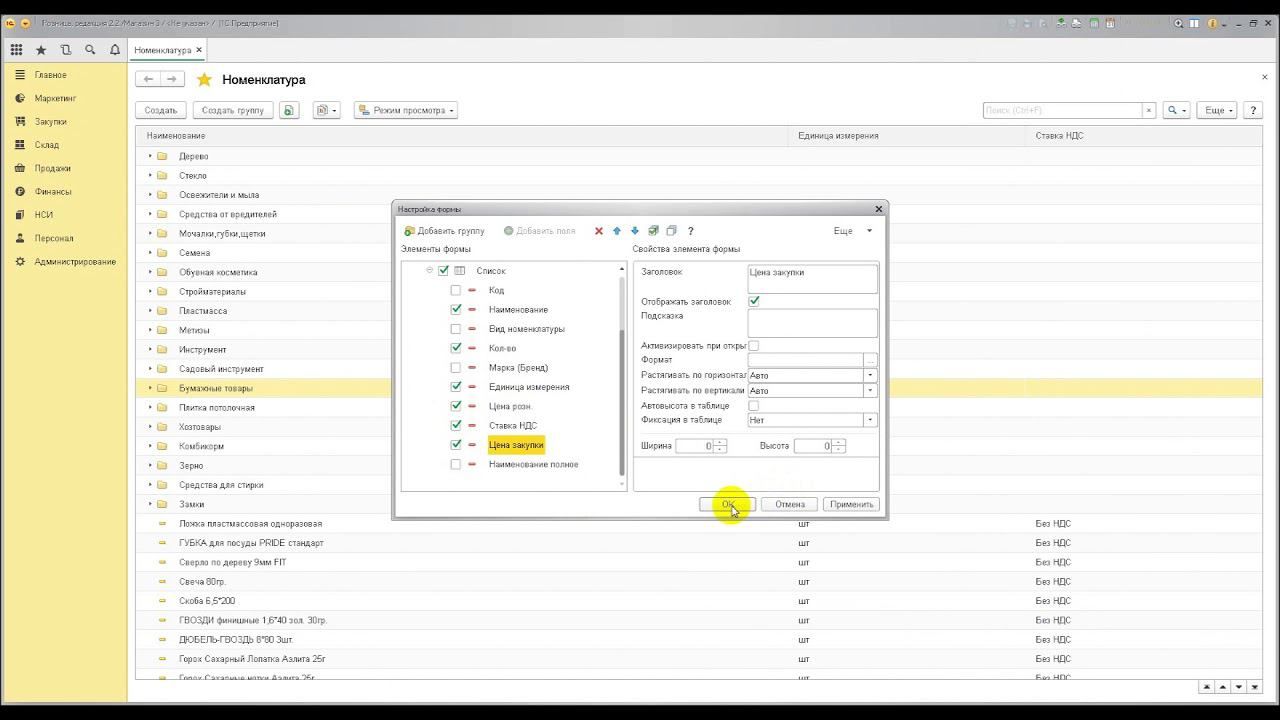Open Фиксация в таблице dropdown

[870, 420]
